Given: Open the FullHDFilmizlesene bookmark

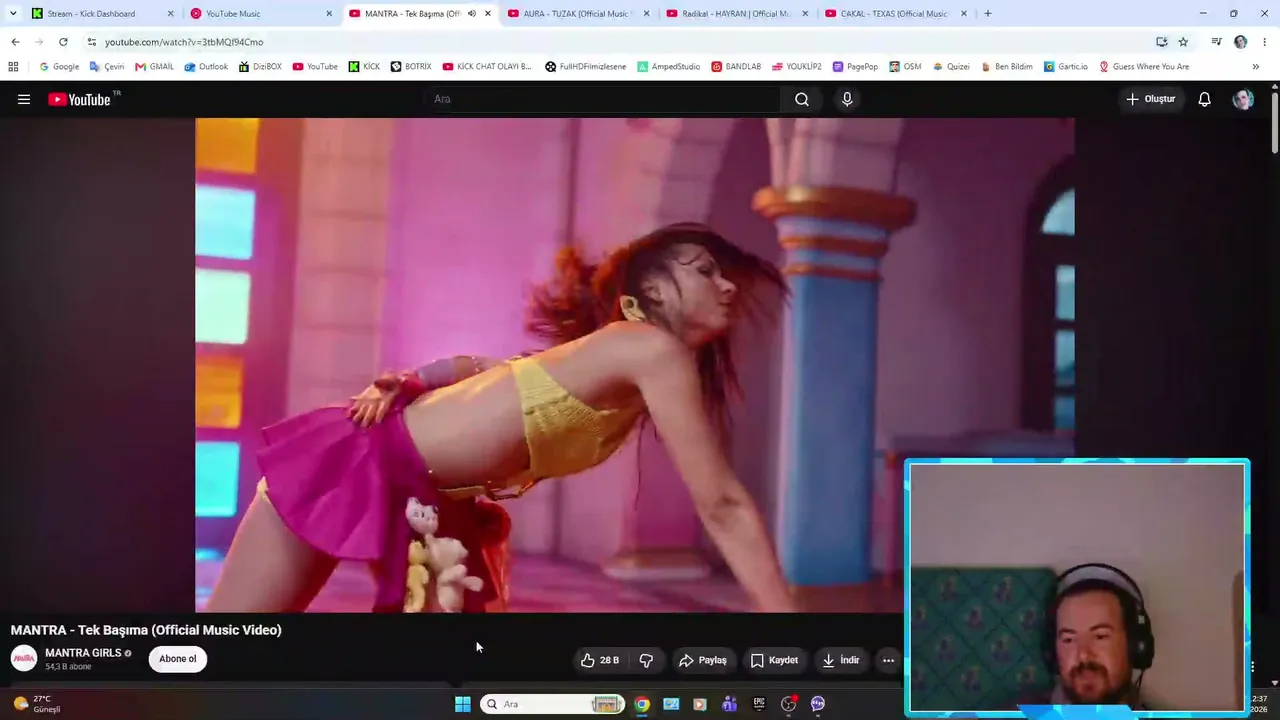Looking at the screenshot, I should pyautogui.click(x=586, y=67).
